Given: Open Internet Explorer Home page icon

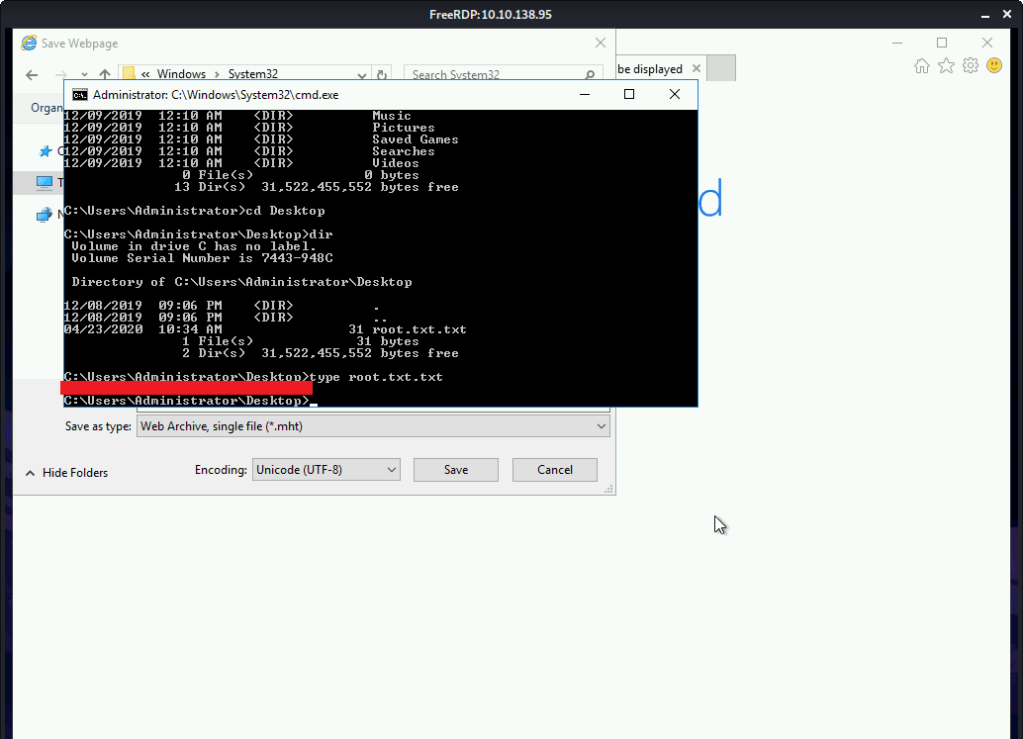Looking at the screenshot, I should pos(922,66).
